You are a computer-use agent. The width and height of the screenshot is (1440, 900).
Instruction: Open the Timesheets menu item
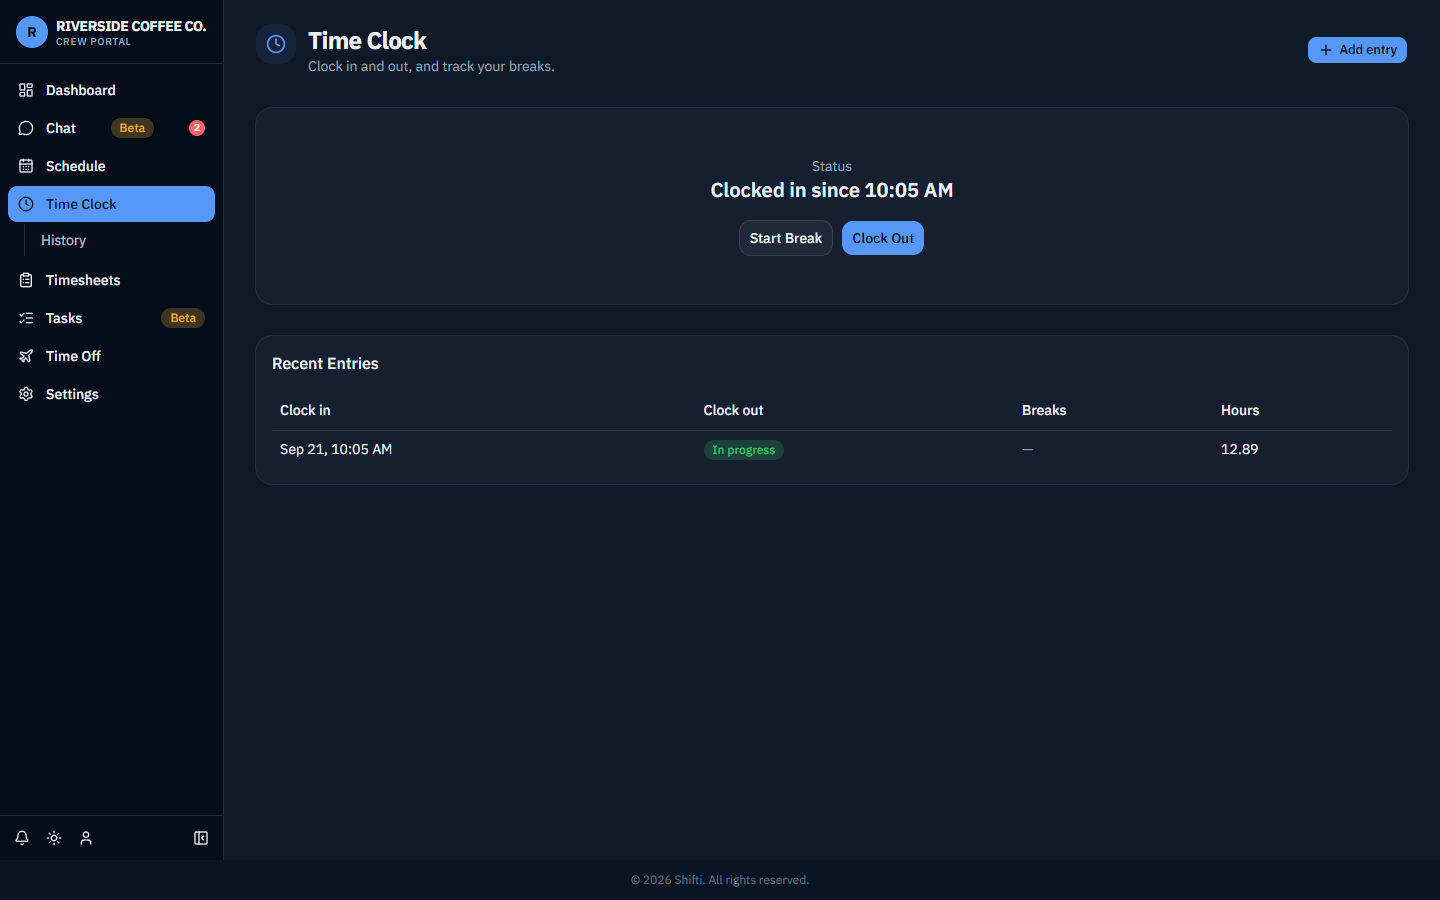[111, 280]
